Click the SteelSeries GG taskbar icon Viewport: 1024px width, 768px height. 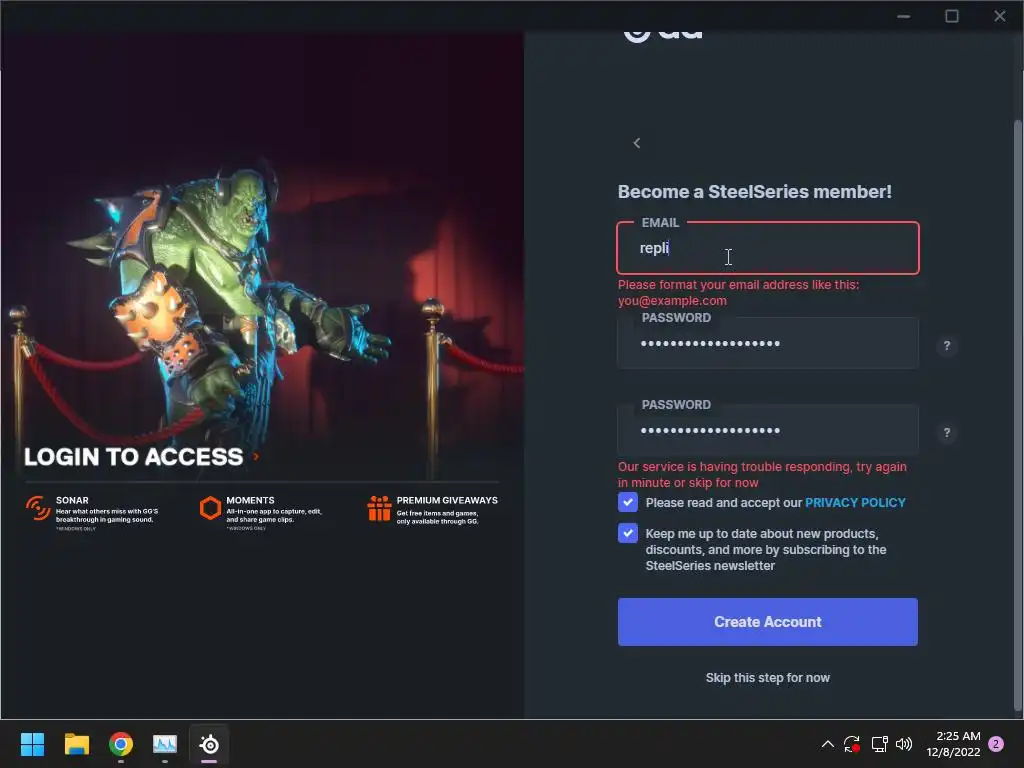tap(209, 744)
